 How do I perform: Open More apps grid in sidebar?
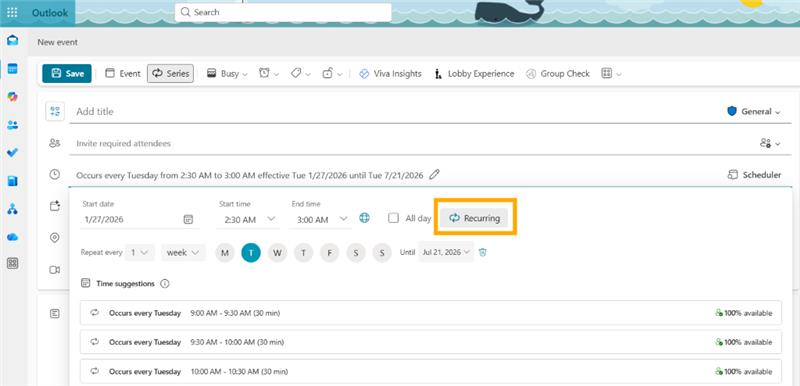13,263
